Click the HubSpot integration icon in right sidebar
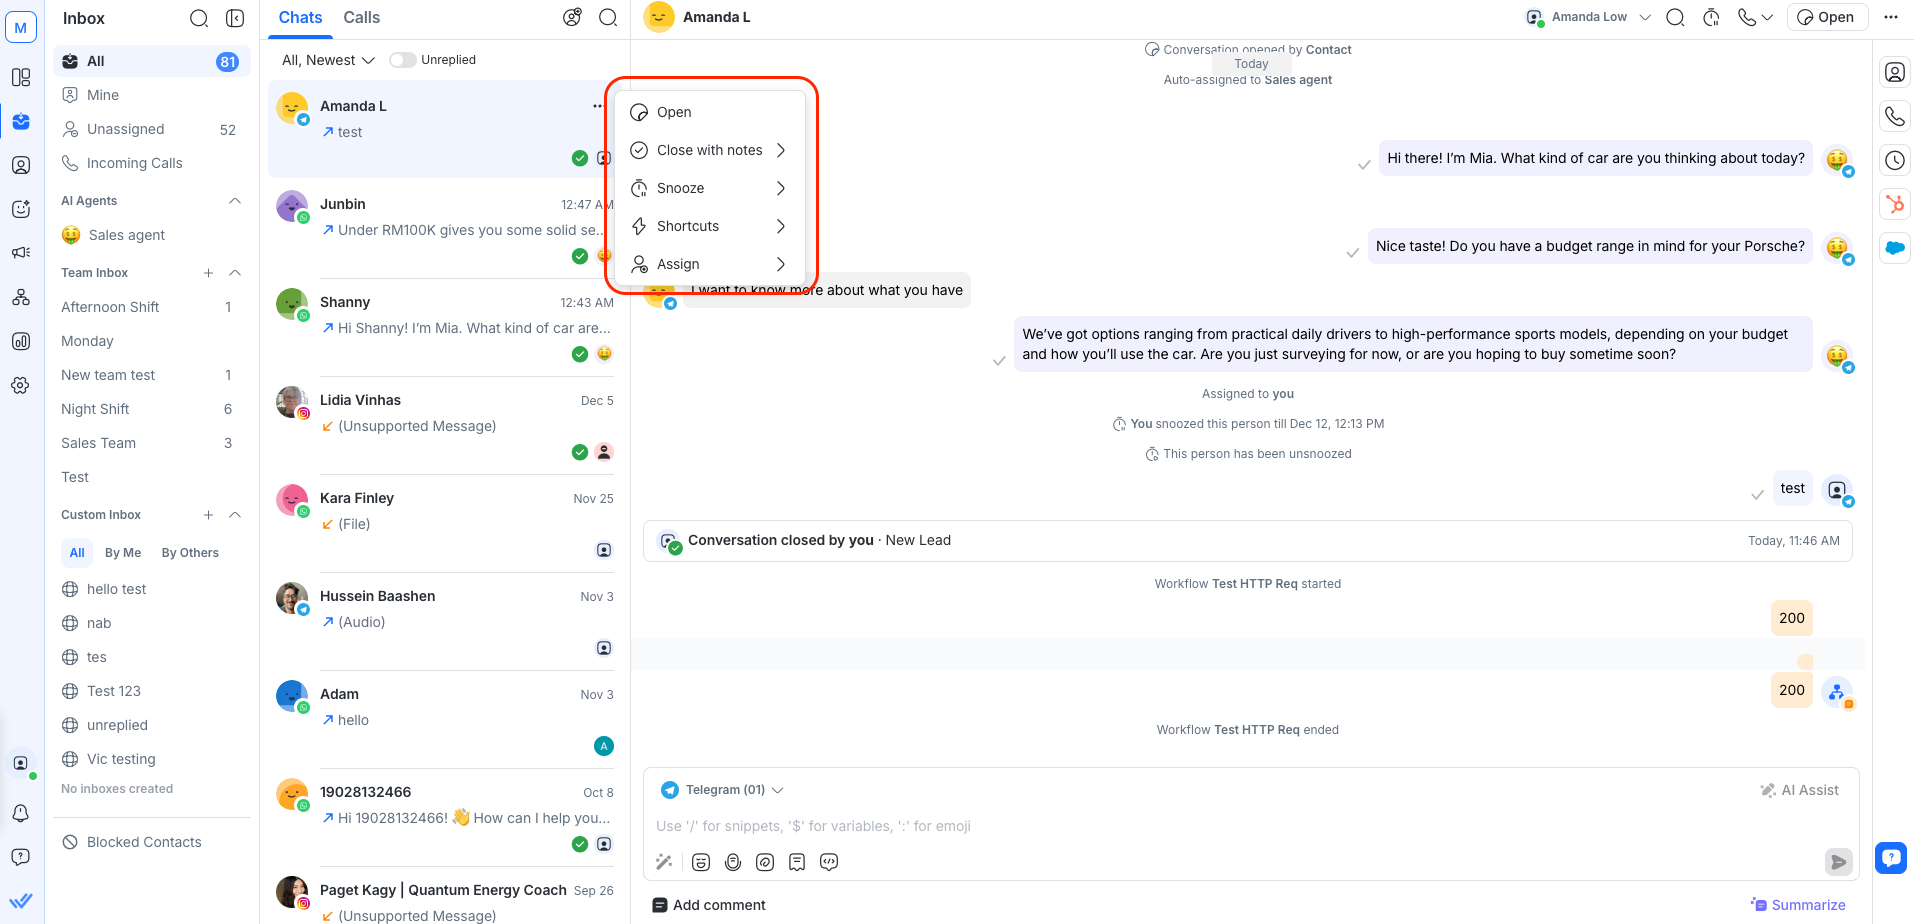Image resolution: width=1914 pixels, height=924 pixels. (1894, 204)
